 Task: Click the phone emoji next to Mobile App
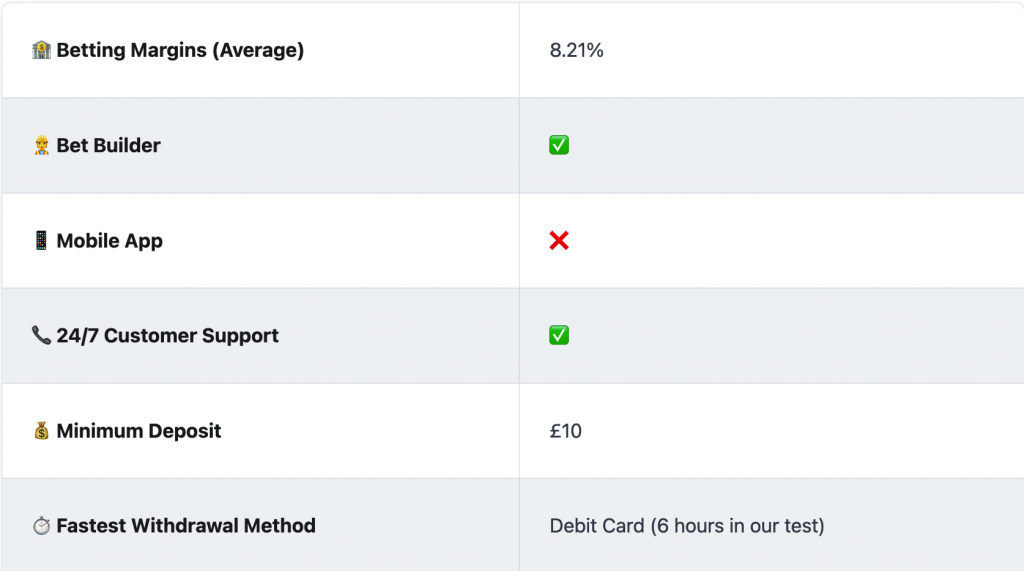pyautogui.click(x=41, y=240)
